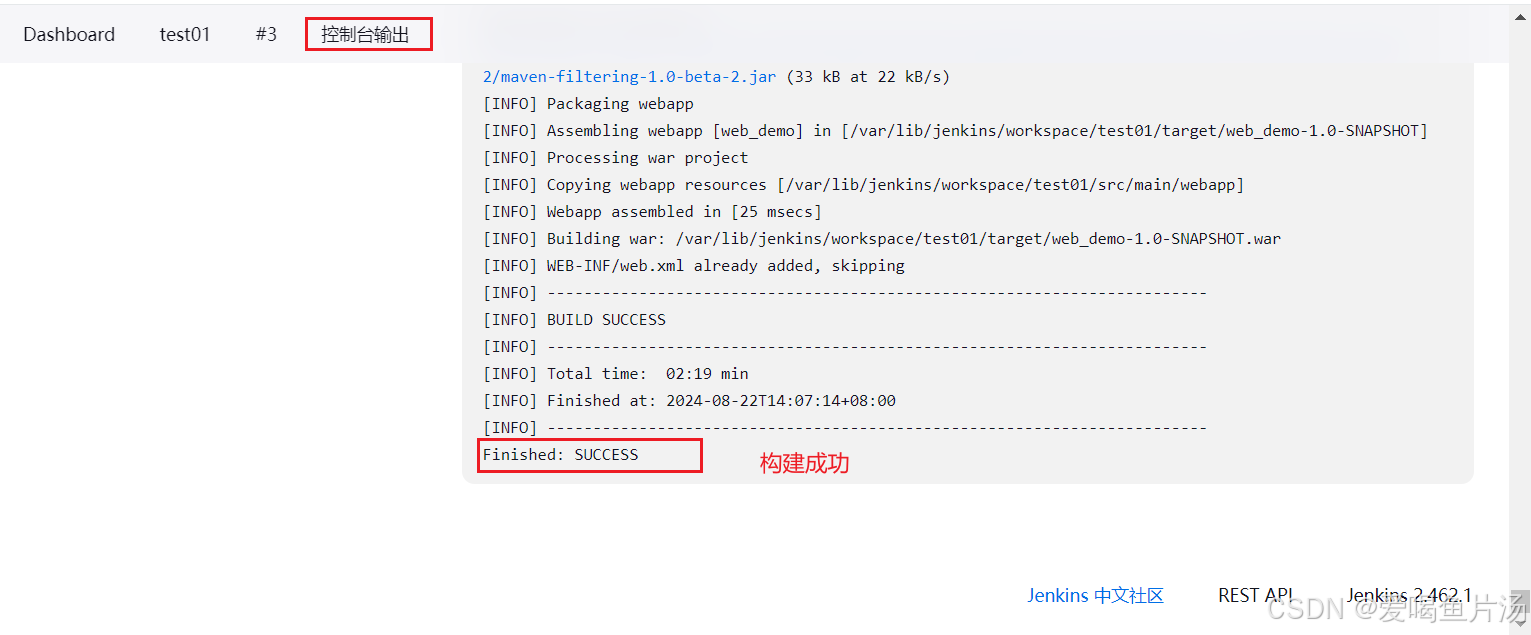Click the 'Copying webapp resources' log line
Viewport: 1531px width, 635px height.
point(863,184)
